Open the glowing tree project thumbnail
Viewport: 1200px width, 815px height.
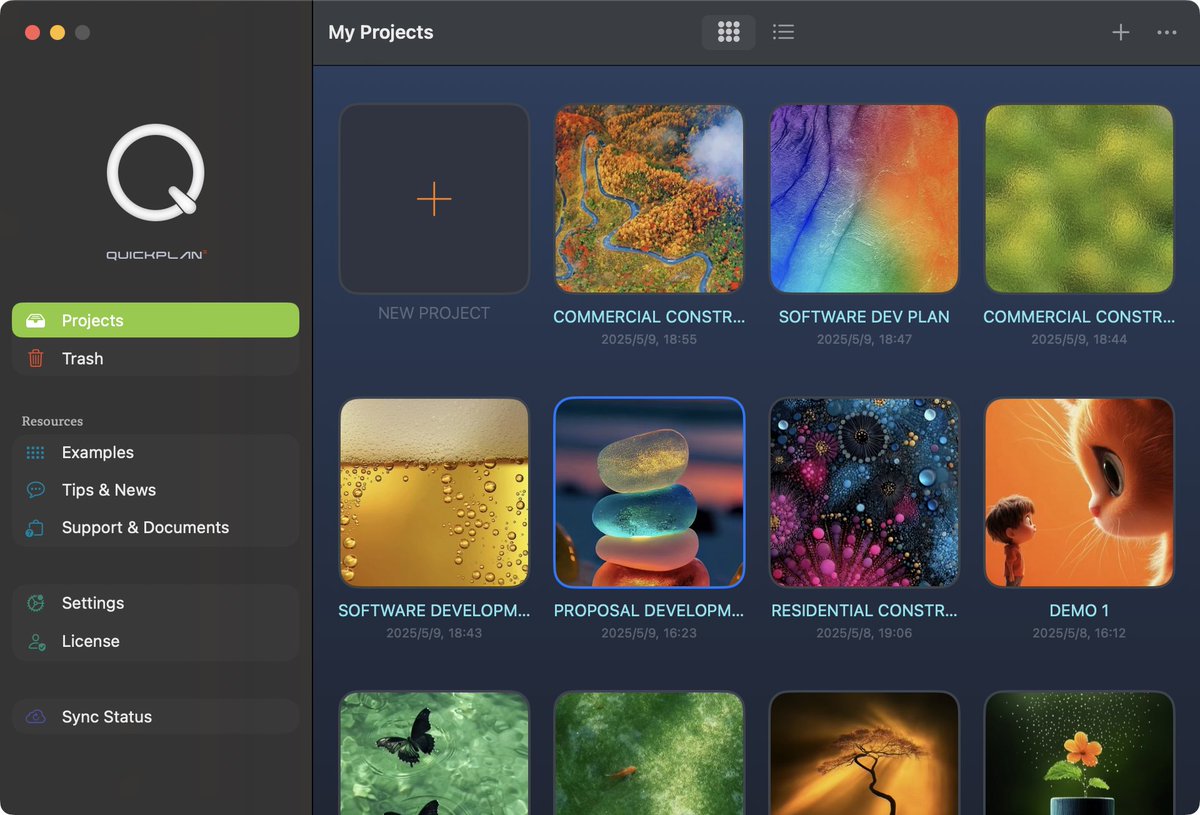[864, 753]
